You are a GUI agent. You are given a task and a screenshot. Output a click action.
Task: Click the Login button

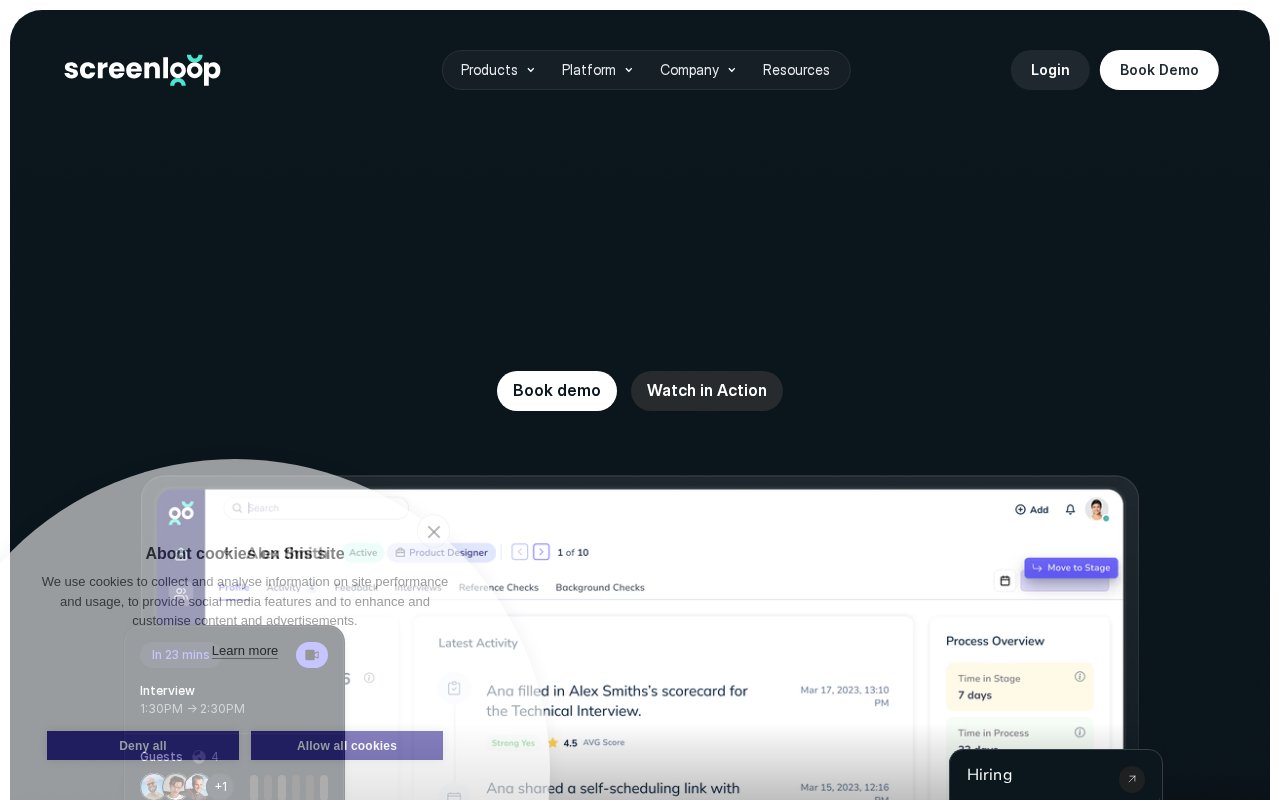1050,70
